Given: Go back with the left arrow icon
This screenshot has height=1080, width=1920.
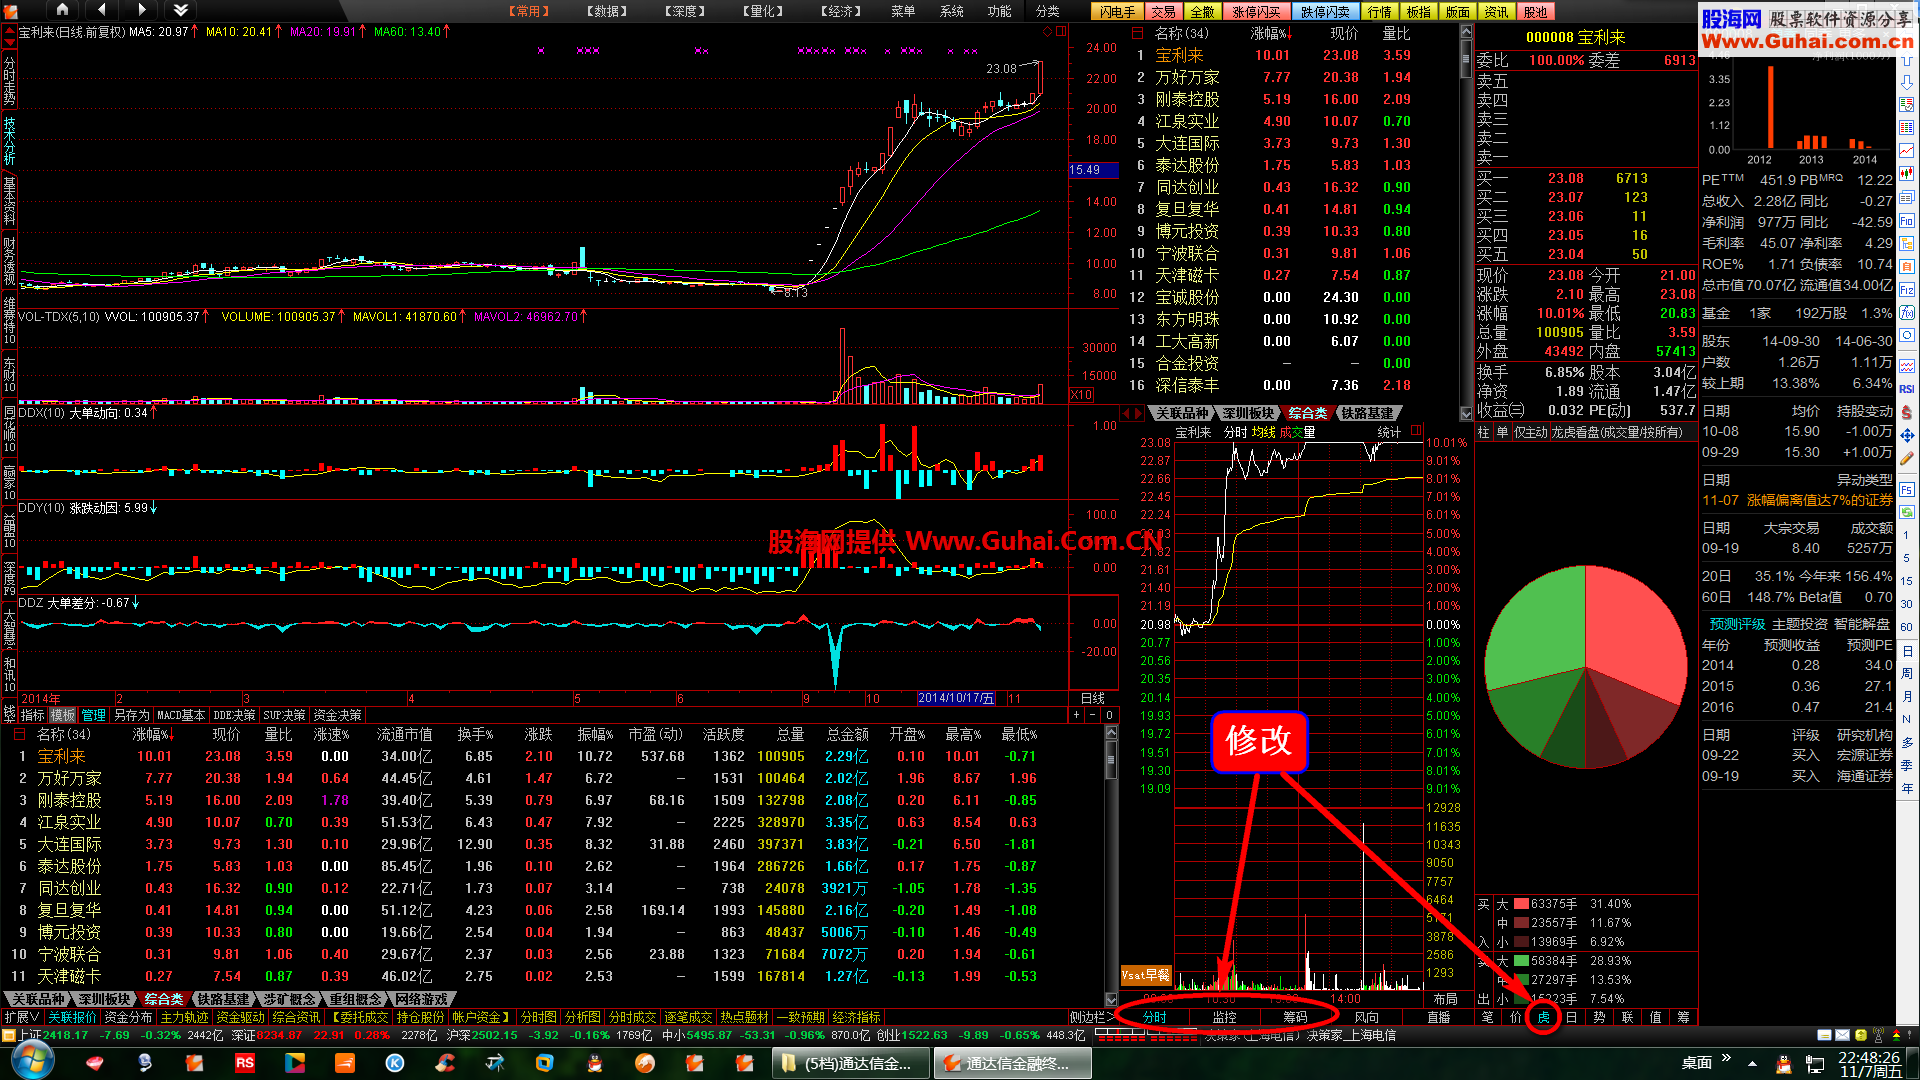Looking at the screenshot, I should 102,10.
